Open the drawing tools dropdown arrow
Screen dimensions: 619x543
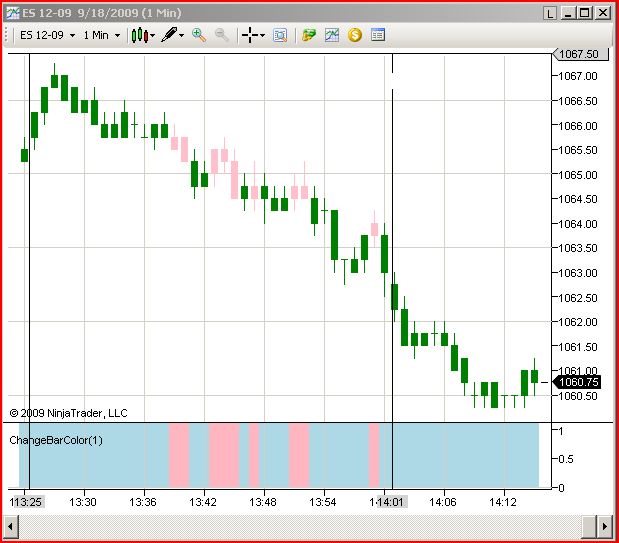182,36
